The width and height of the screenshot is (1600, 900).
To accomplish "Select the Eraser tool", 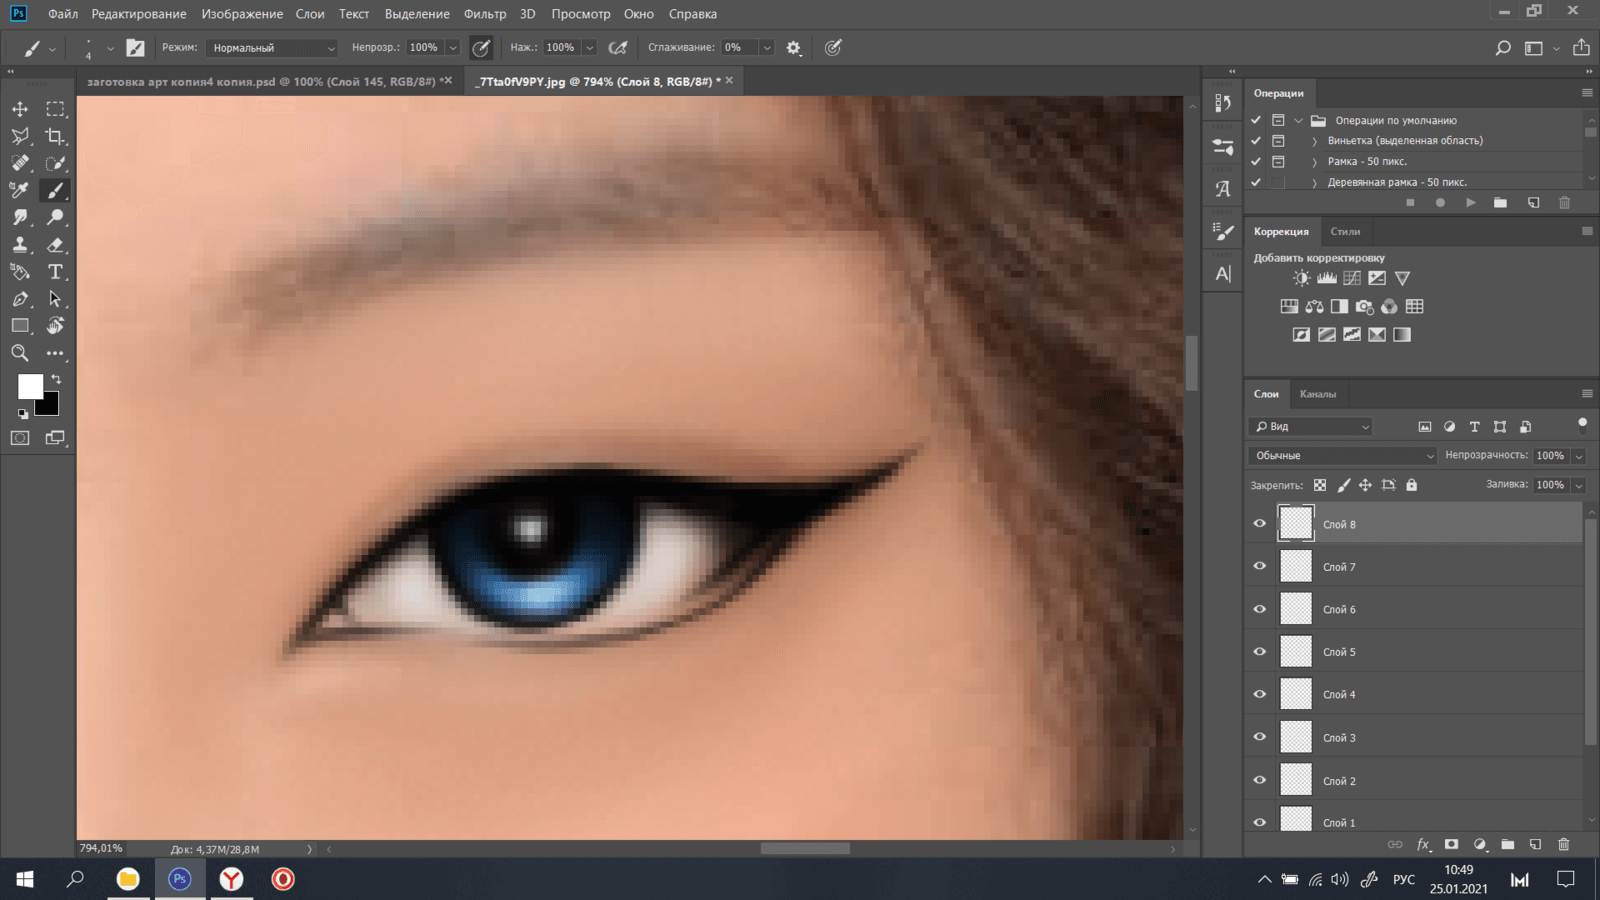I will click(55, 245).
